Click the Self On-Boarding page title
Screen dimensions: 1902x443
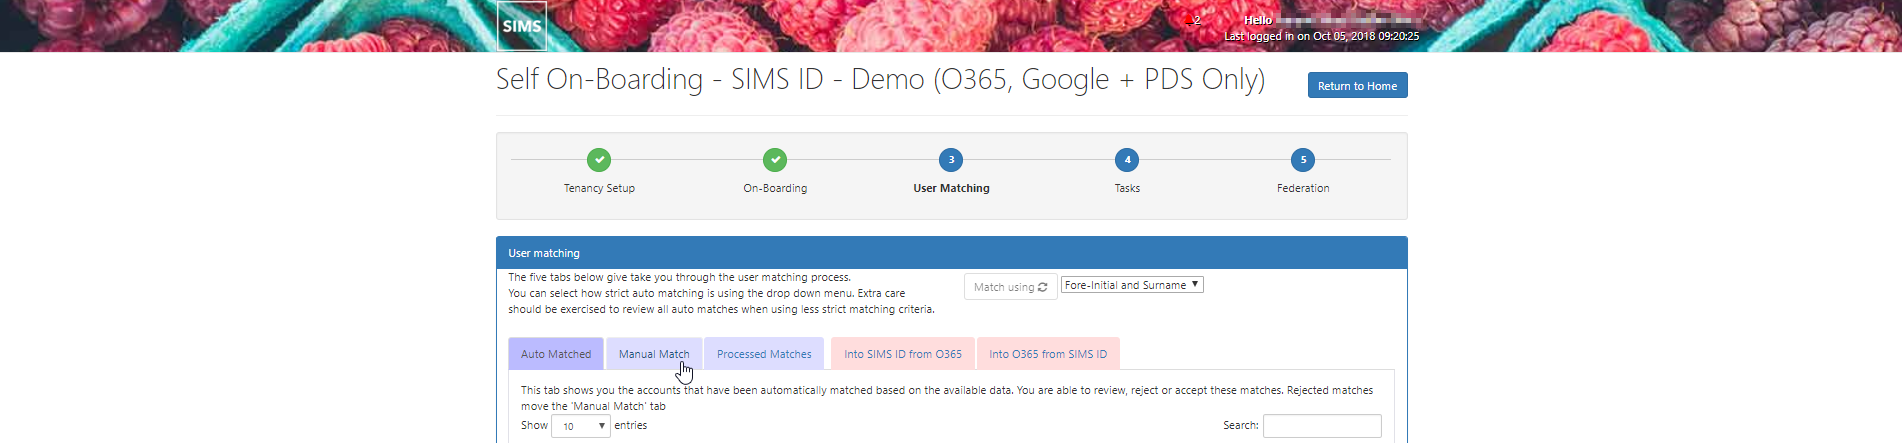tap(880, 79)
